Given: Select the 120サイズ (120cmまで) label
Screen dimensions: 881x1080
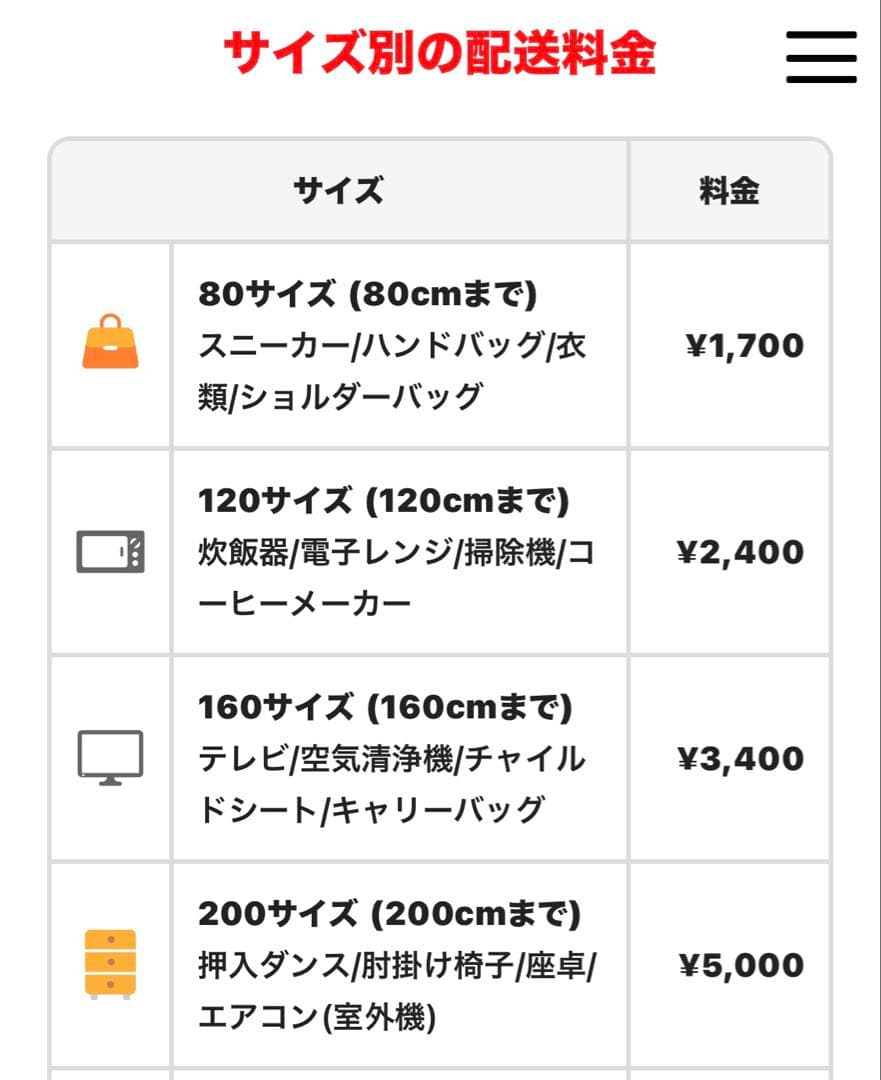Looking at the screenshot, I should coord(383,500).
